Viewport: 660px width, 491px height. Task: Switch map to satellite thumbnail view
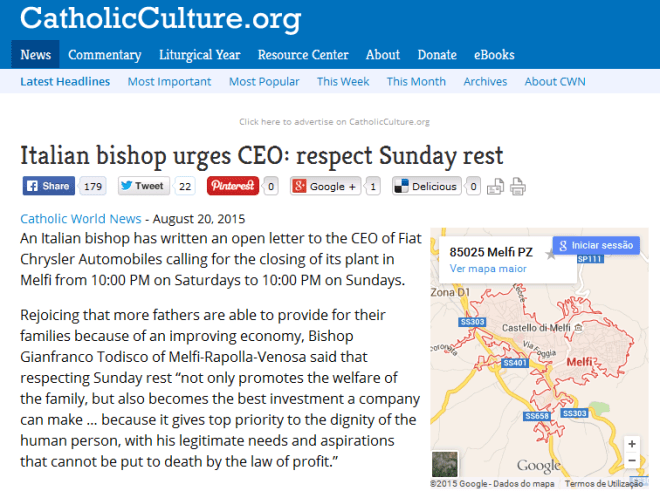click(x=445, y=464)
